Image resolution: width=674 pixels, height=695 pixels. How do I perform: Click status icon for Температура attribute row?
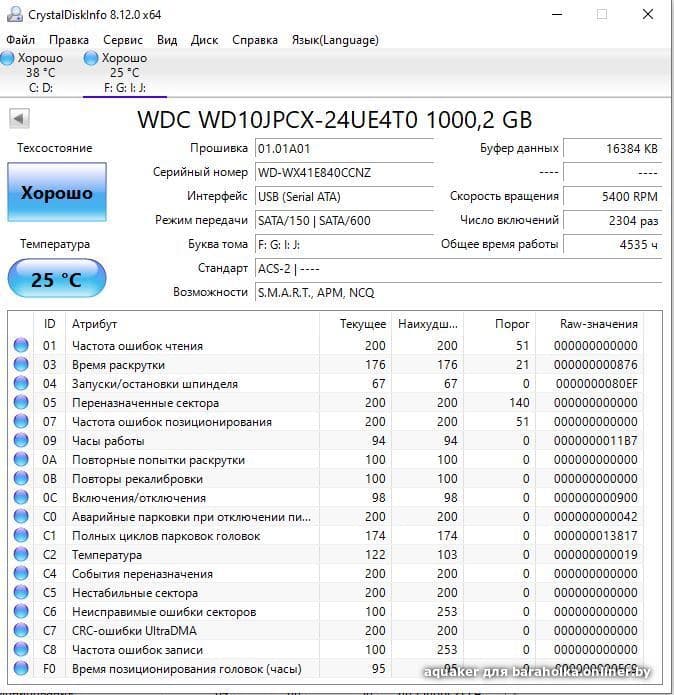21,554
